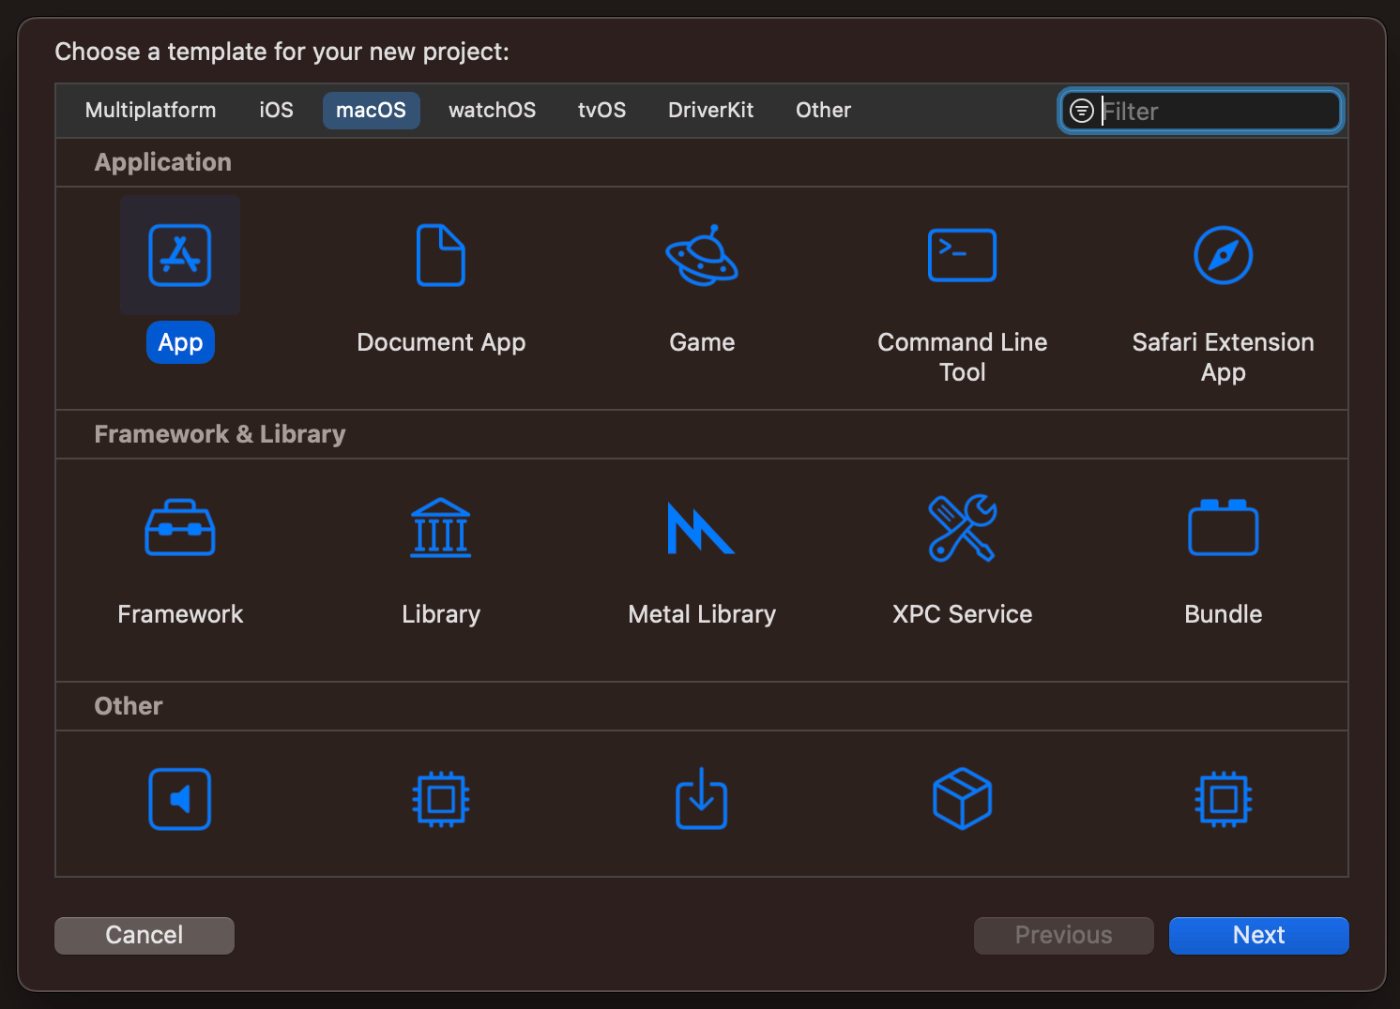This screenshot has height=1009, width=1400.
Task: Click the 'Choose a template for your new project' title
Action: [x=282, y=52]
